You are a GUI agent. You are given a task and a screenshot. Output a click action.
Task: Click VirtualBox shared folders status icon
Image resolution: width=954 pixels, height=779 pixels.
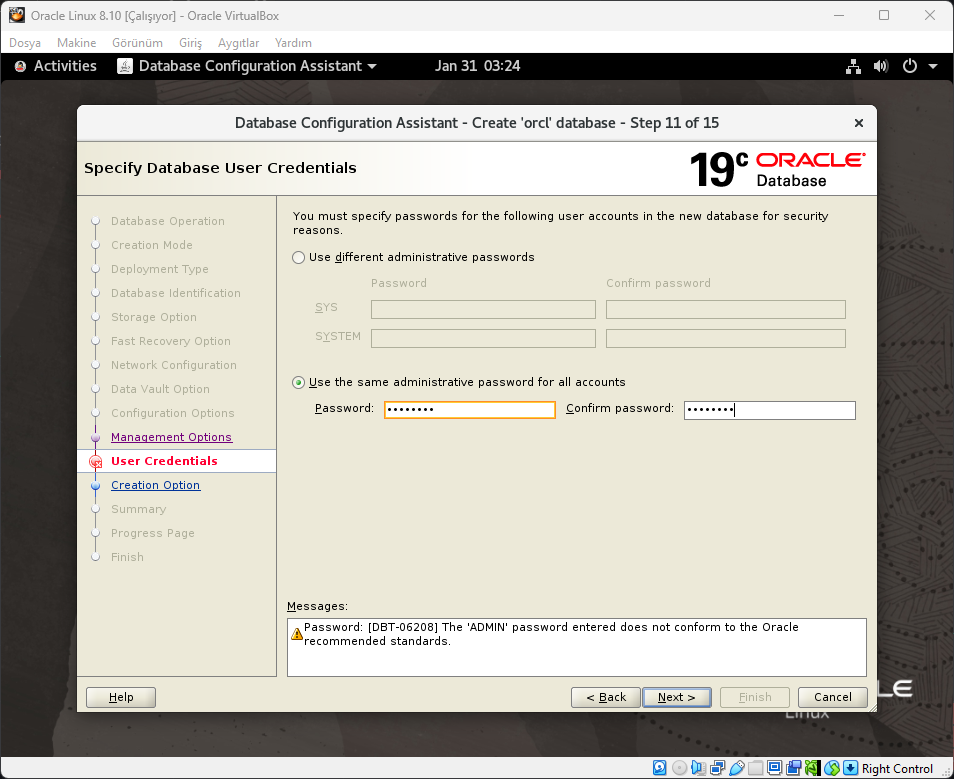point(756,768)
